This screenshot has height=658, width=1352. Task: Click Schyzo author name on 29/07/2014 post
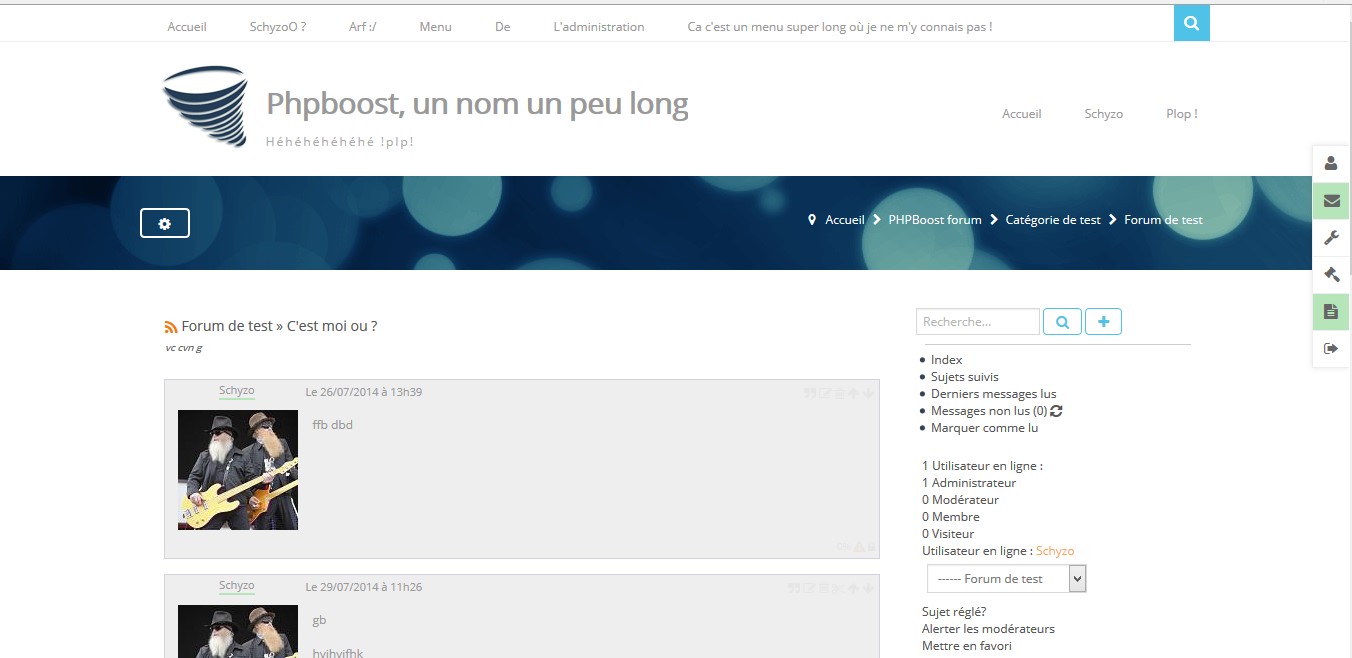pos(237,586)
